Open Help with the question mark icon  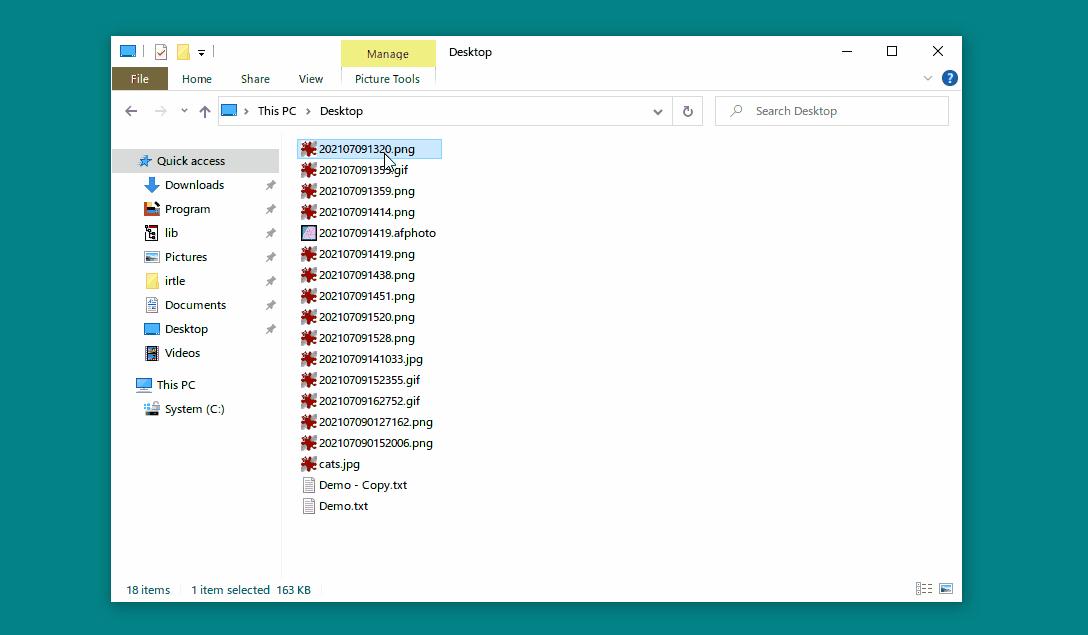pyautogui.click(x=950, y=78)
